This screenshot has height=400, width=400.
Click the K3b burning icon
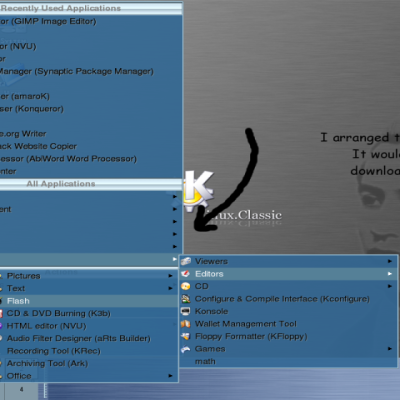(x=1, y=313)
